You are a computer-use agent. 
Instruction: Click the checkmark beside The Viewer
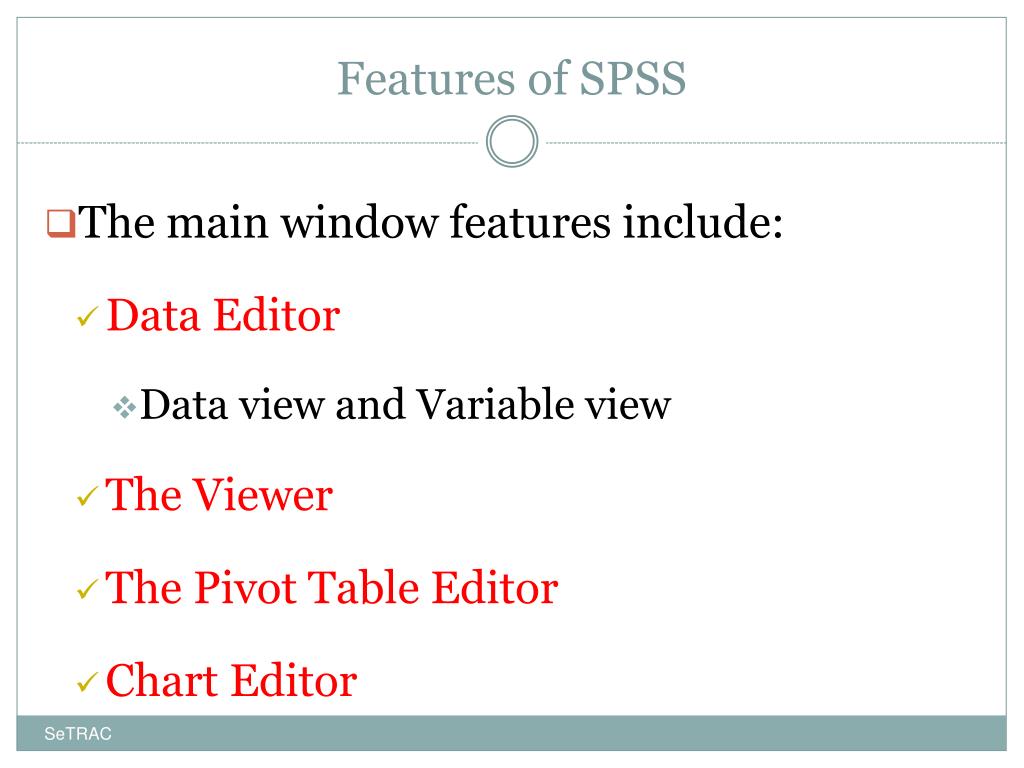[x=88, y=496]
